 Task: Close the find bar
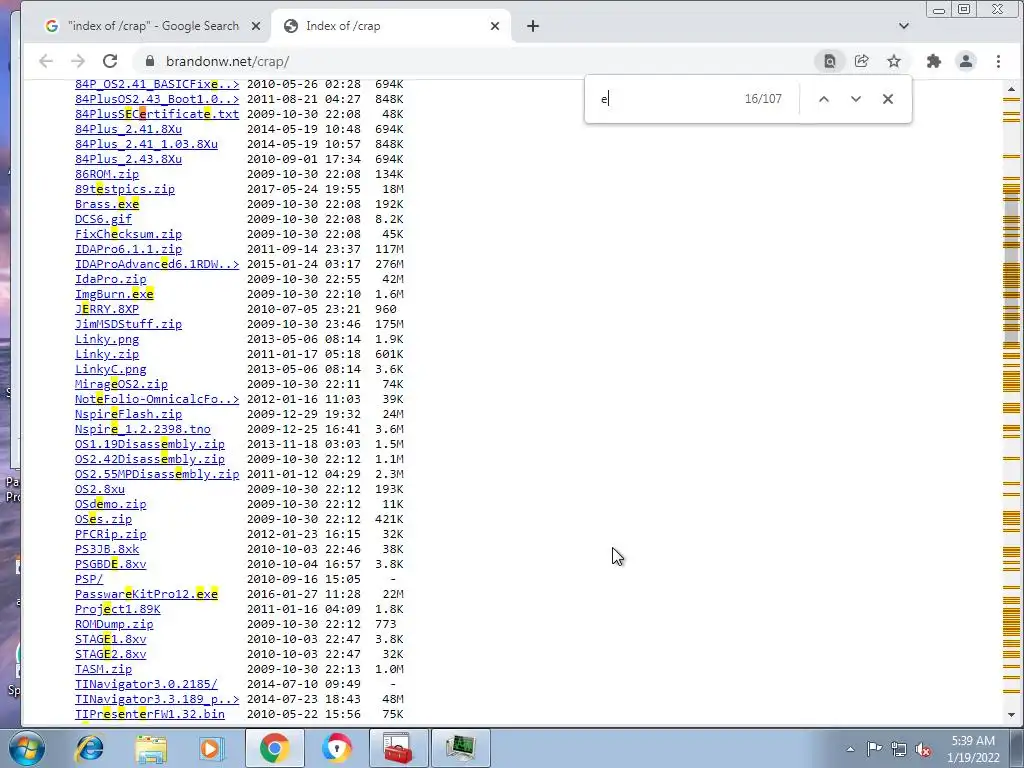coord(888,99)
